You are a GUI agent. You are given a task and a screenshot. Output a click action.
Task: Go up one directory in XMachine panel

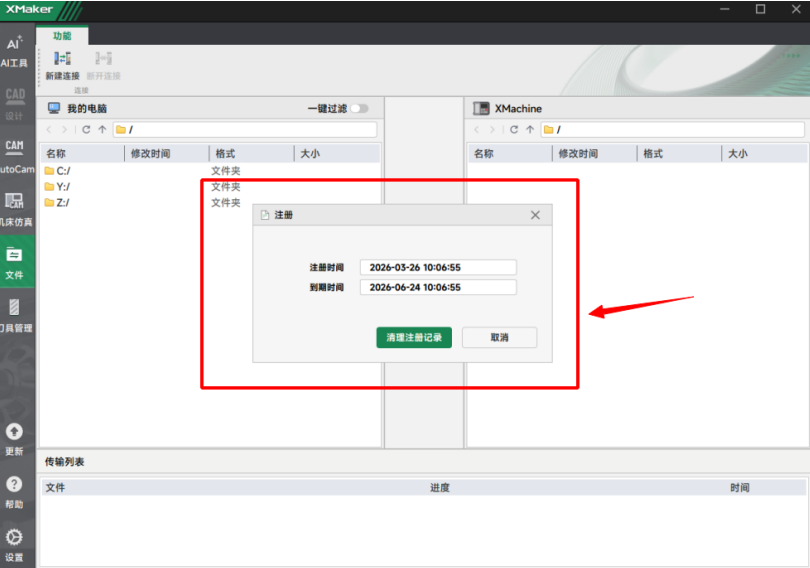(529, 130)
